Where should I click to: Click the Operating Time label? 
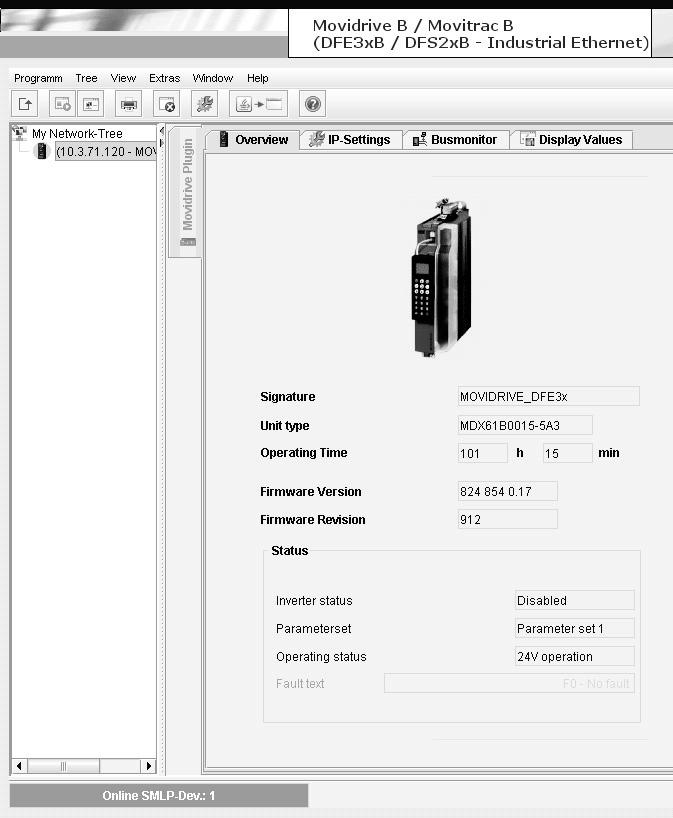tap(304, 453)
